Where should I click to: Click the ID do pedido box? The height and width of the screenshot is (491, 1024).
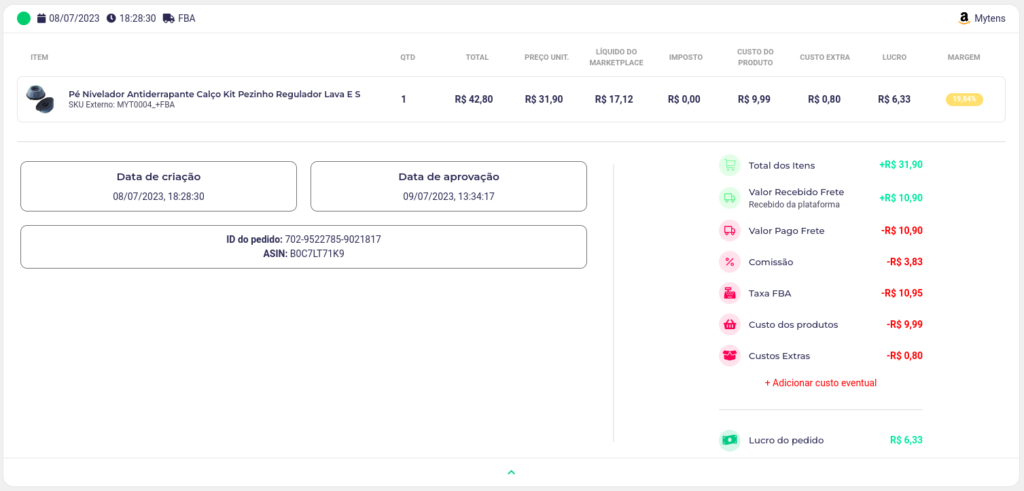303,247
